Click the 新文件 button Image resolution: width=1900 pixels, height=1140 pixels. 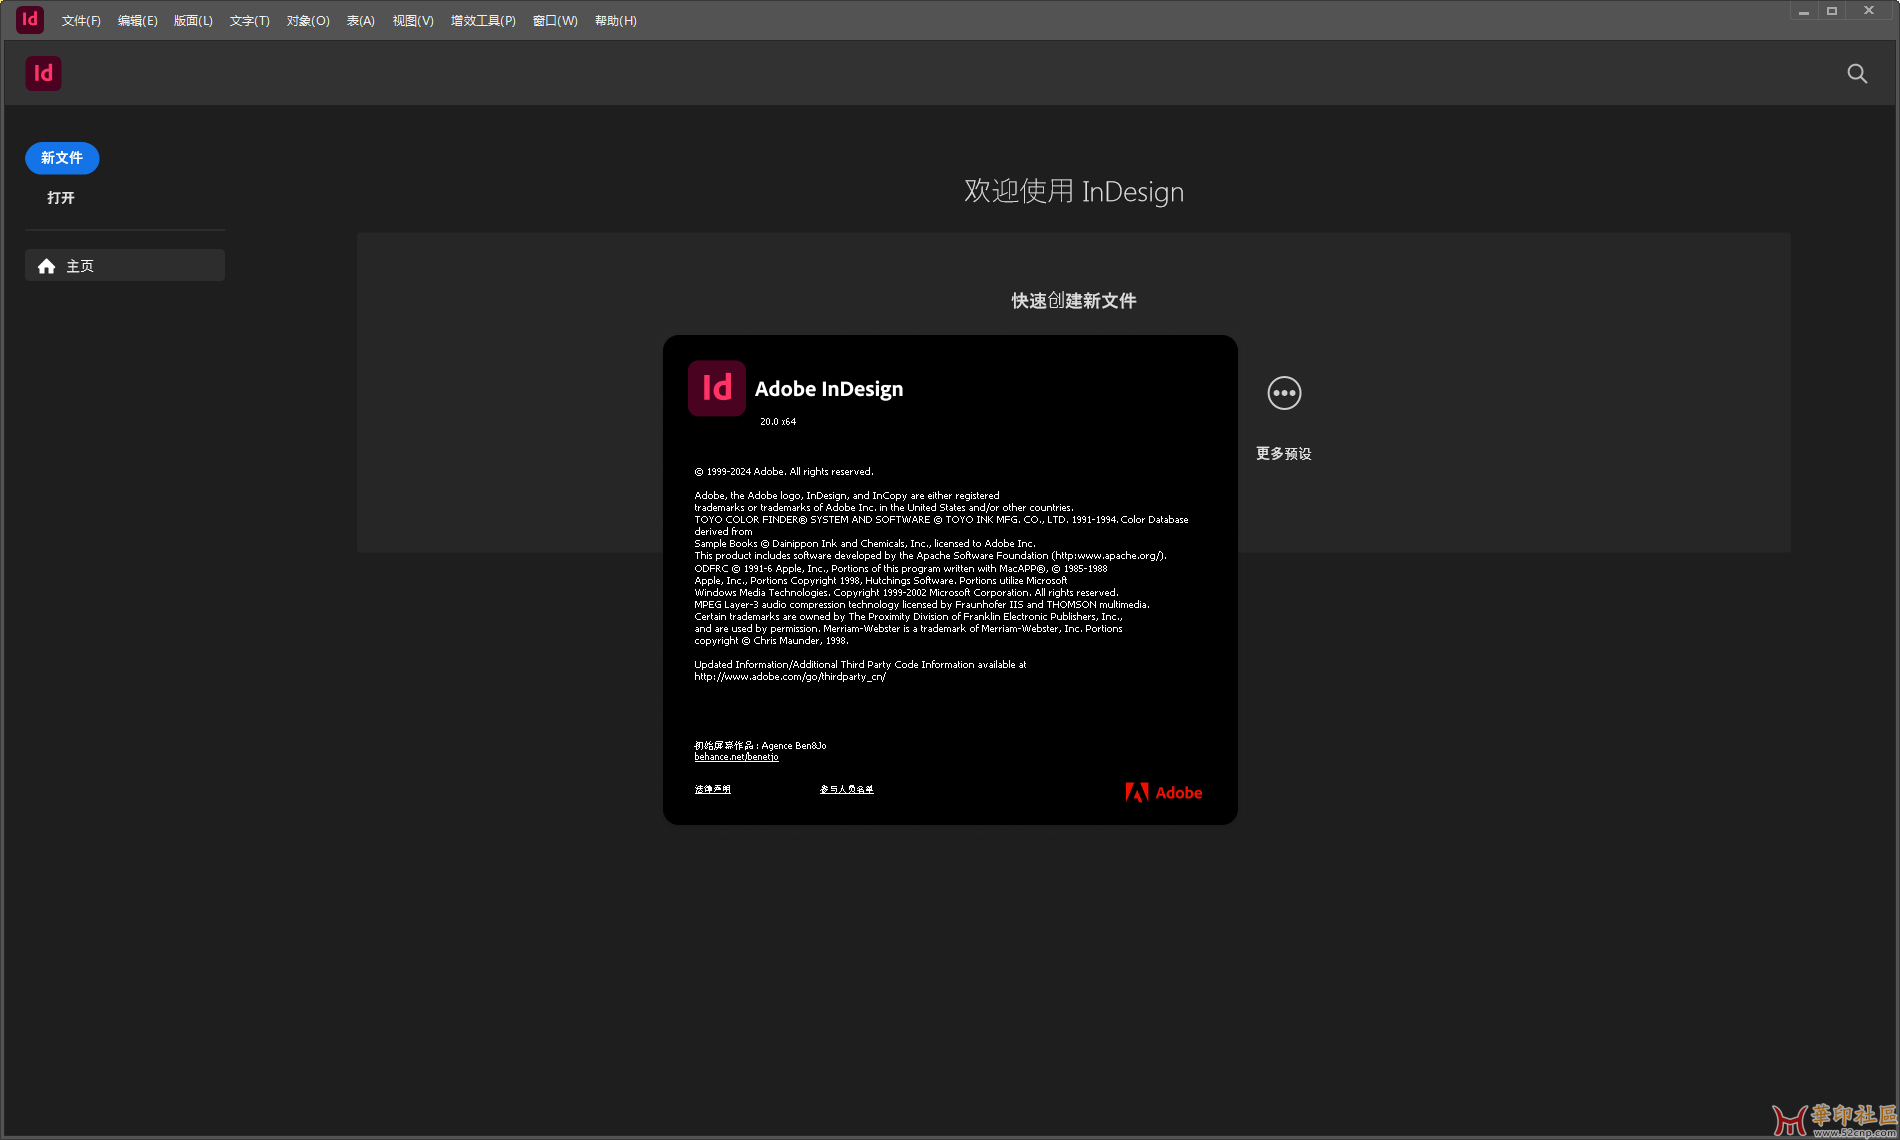62,158
